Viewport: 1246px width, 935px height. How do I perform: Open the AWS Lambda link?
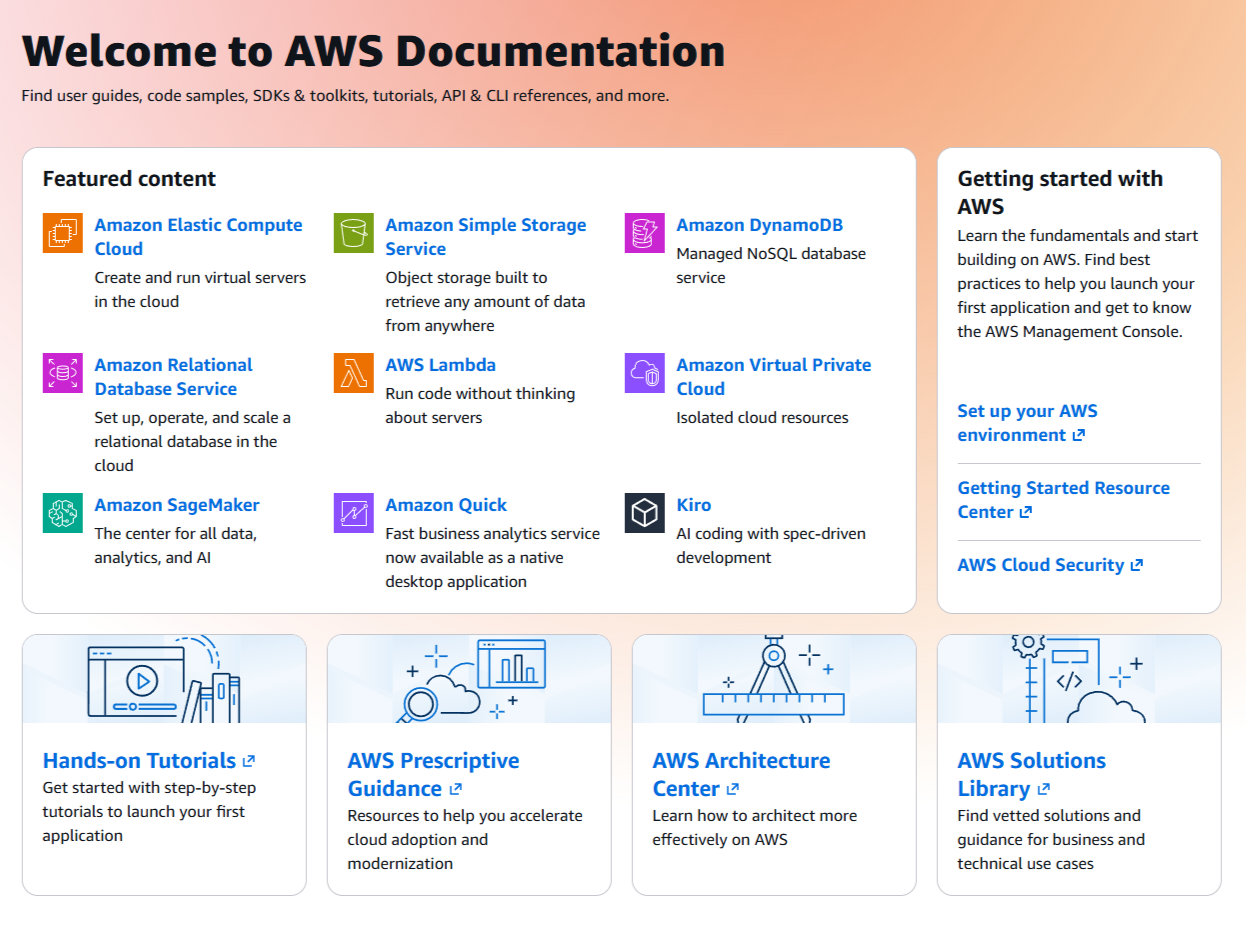click(x=441, y=365)
